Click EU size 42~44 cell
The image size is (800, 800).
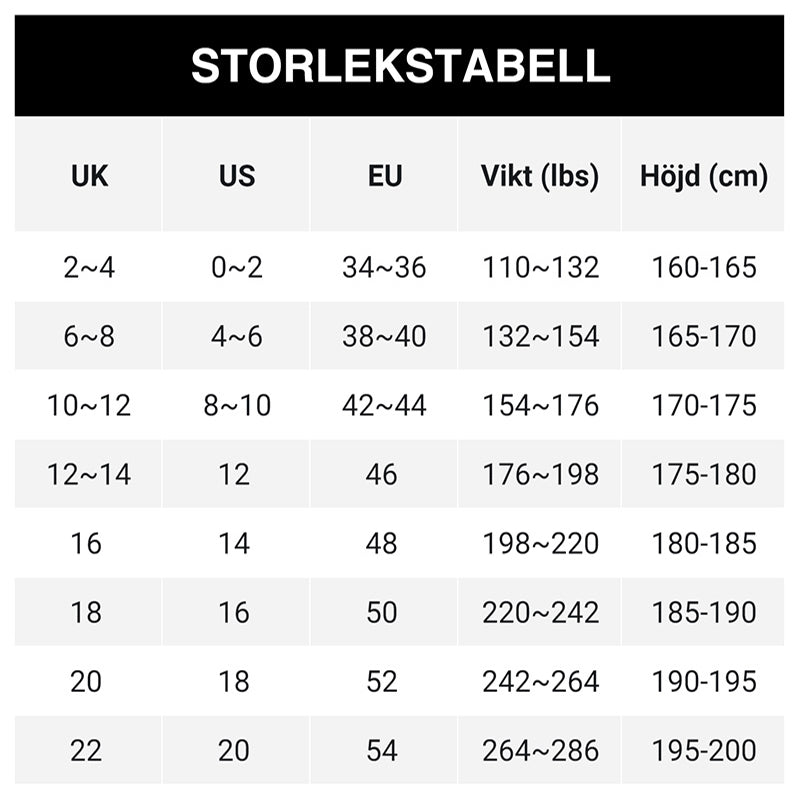pyautogui.click(x=384, y=405)
